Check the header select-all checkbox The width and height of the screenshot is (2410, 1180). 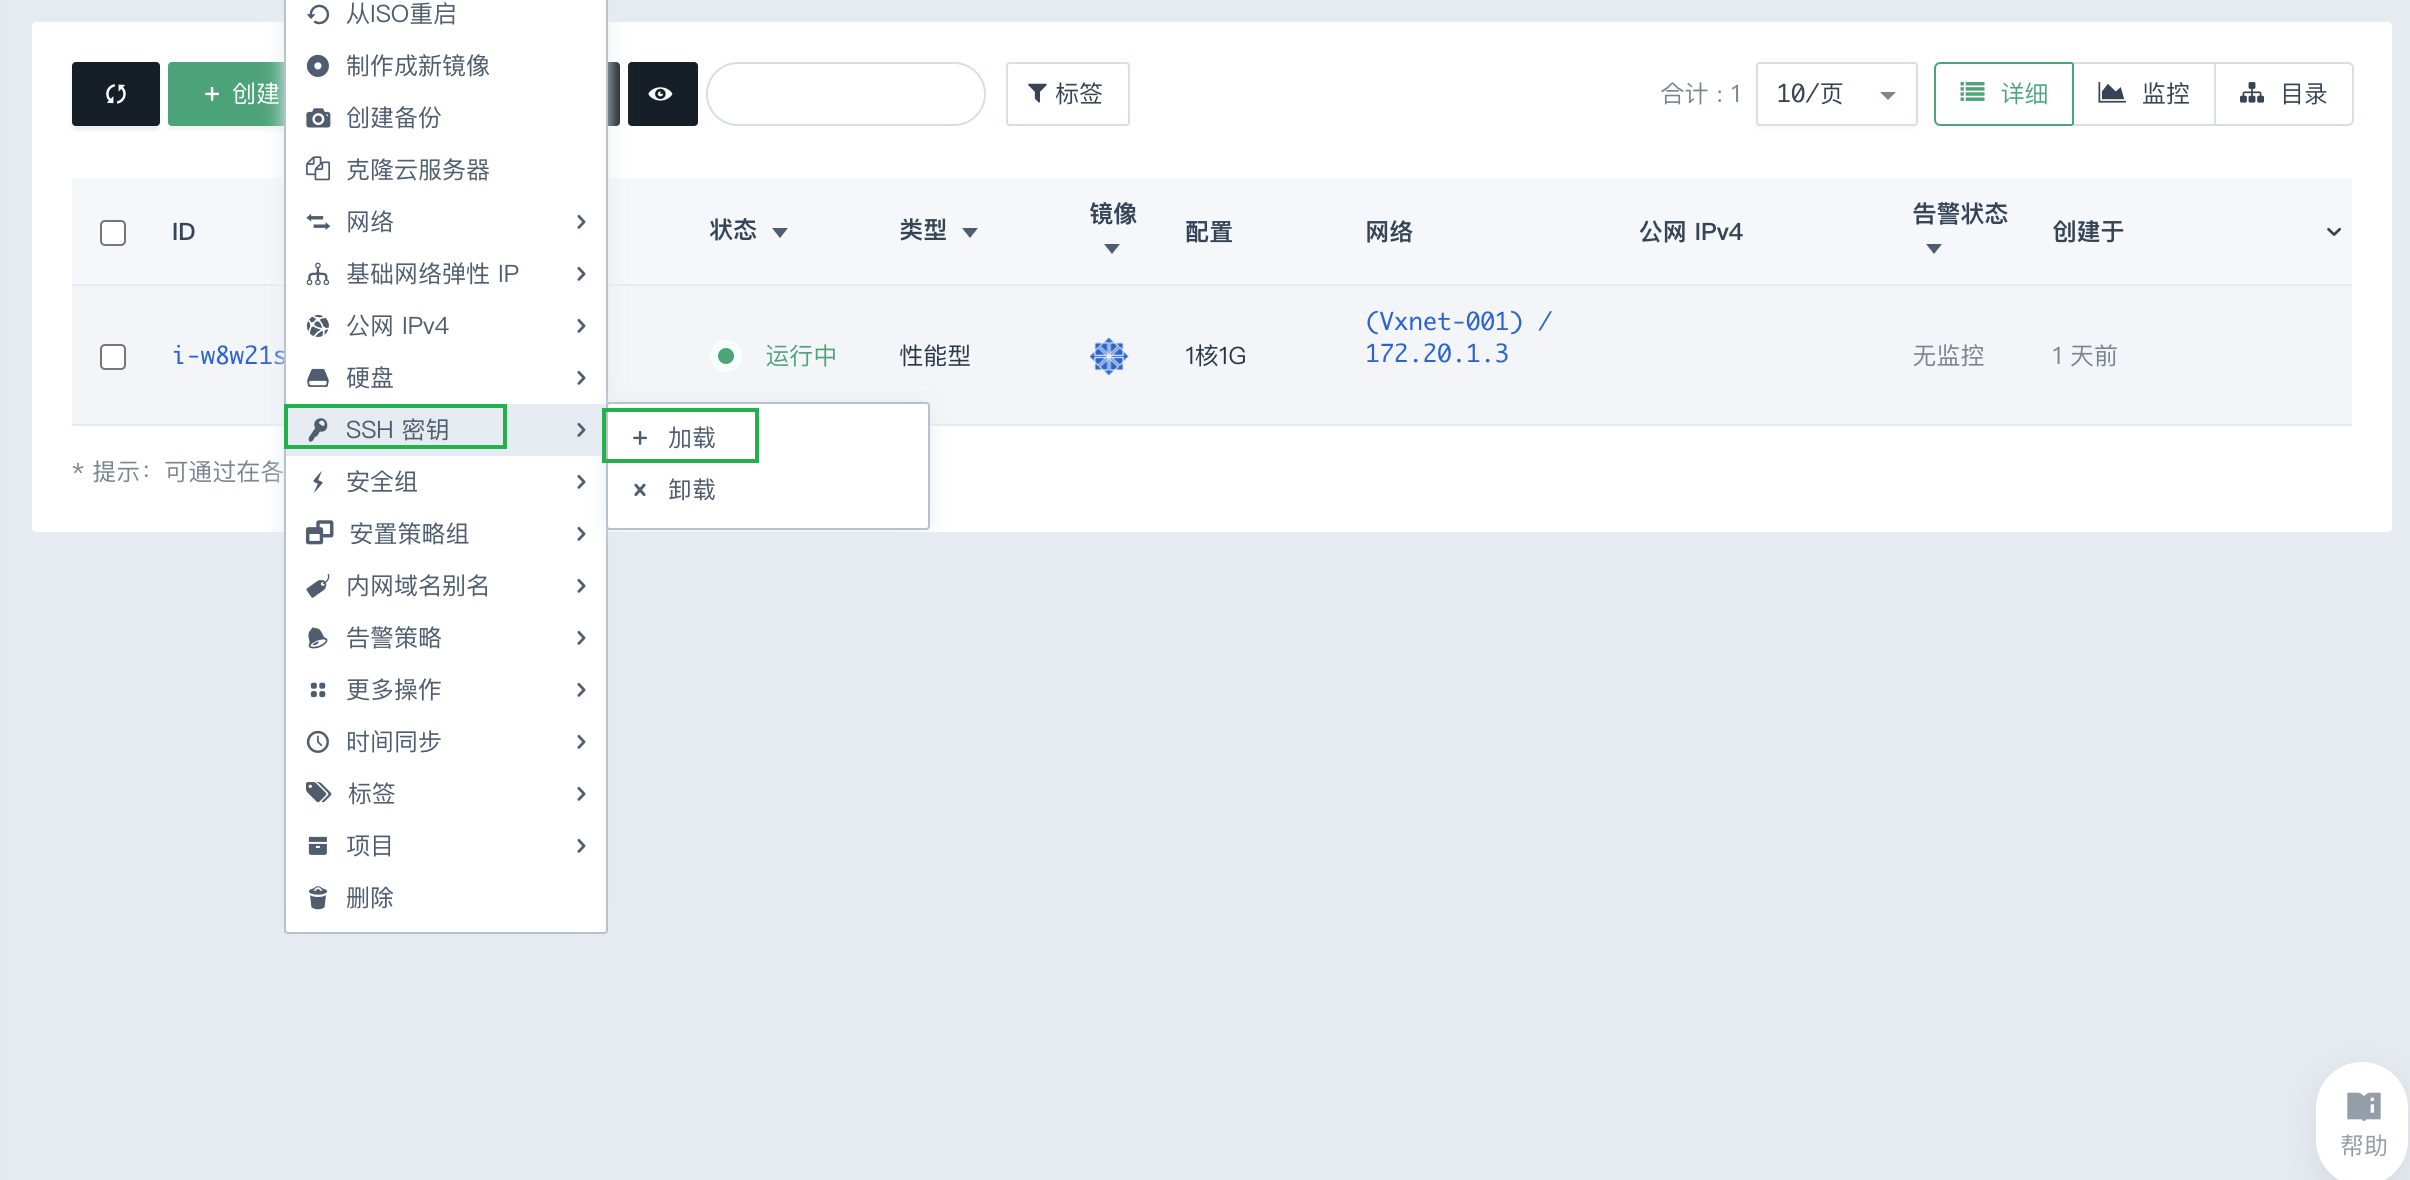tap(113, 231)
